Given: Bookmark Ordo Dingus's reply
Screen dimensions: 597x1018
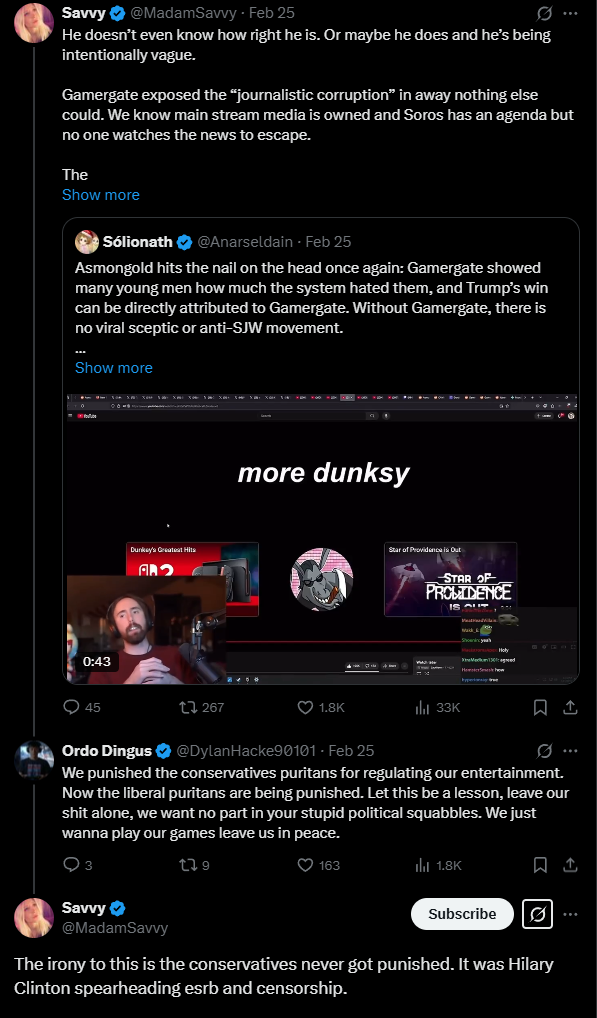Looking at the screenshot, I should coord(540,865).
